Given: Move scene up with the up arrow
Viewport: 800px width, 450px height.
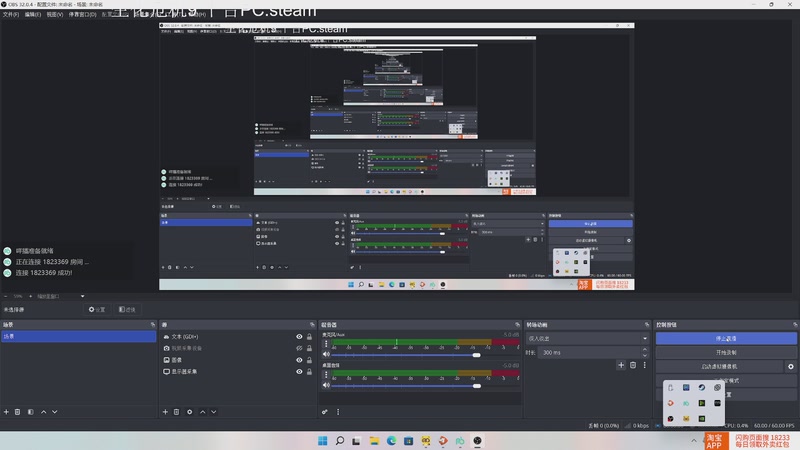Looking at the screenshot, I should pyautogui.click(x=43, y=412).
